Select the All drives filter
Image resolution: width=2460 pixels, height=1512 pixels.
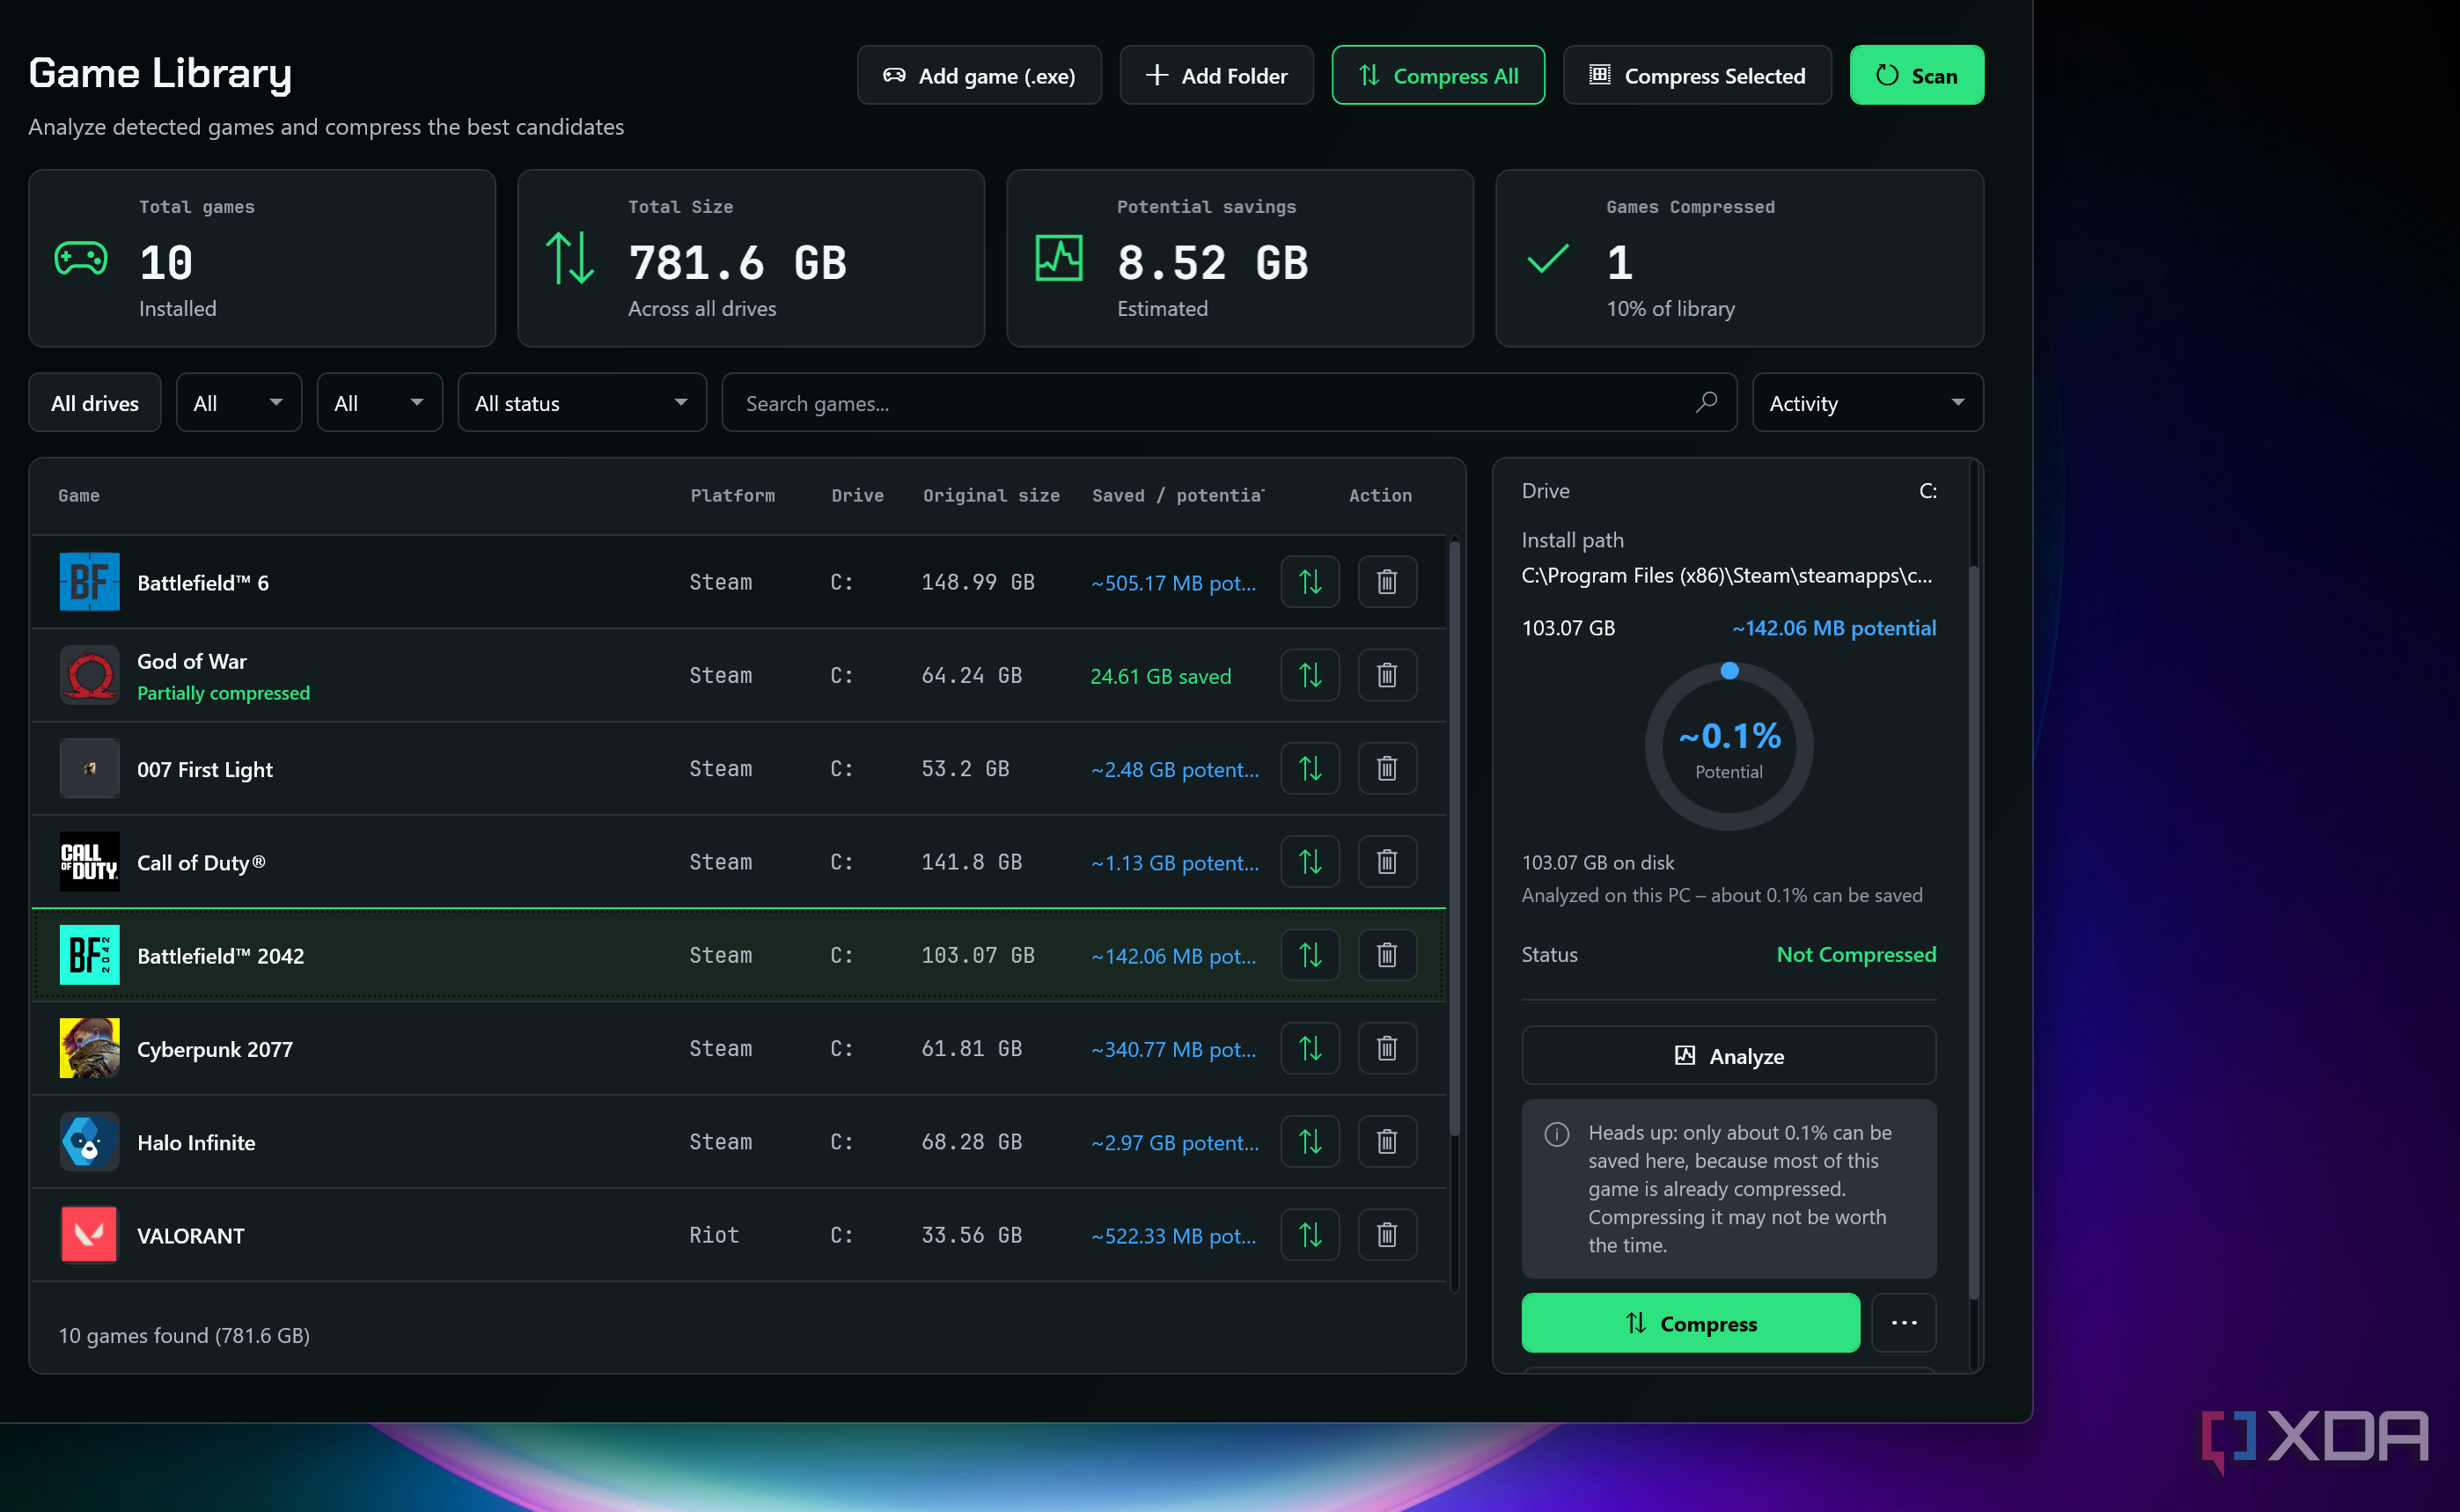coord(95,403)
